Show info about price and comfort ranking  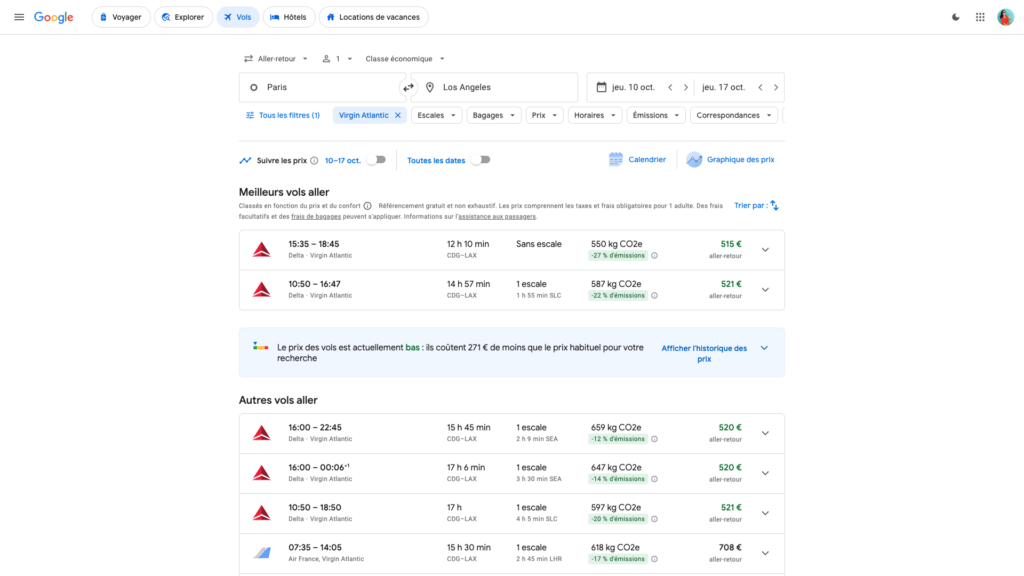[368, 206]
